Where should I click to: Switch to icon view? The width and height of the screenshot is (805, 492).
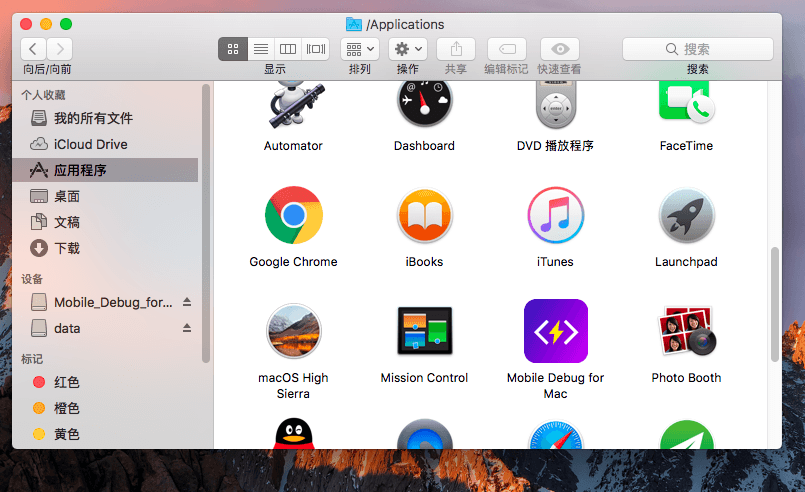233,49
